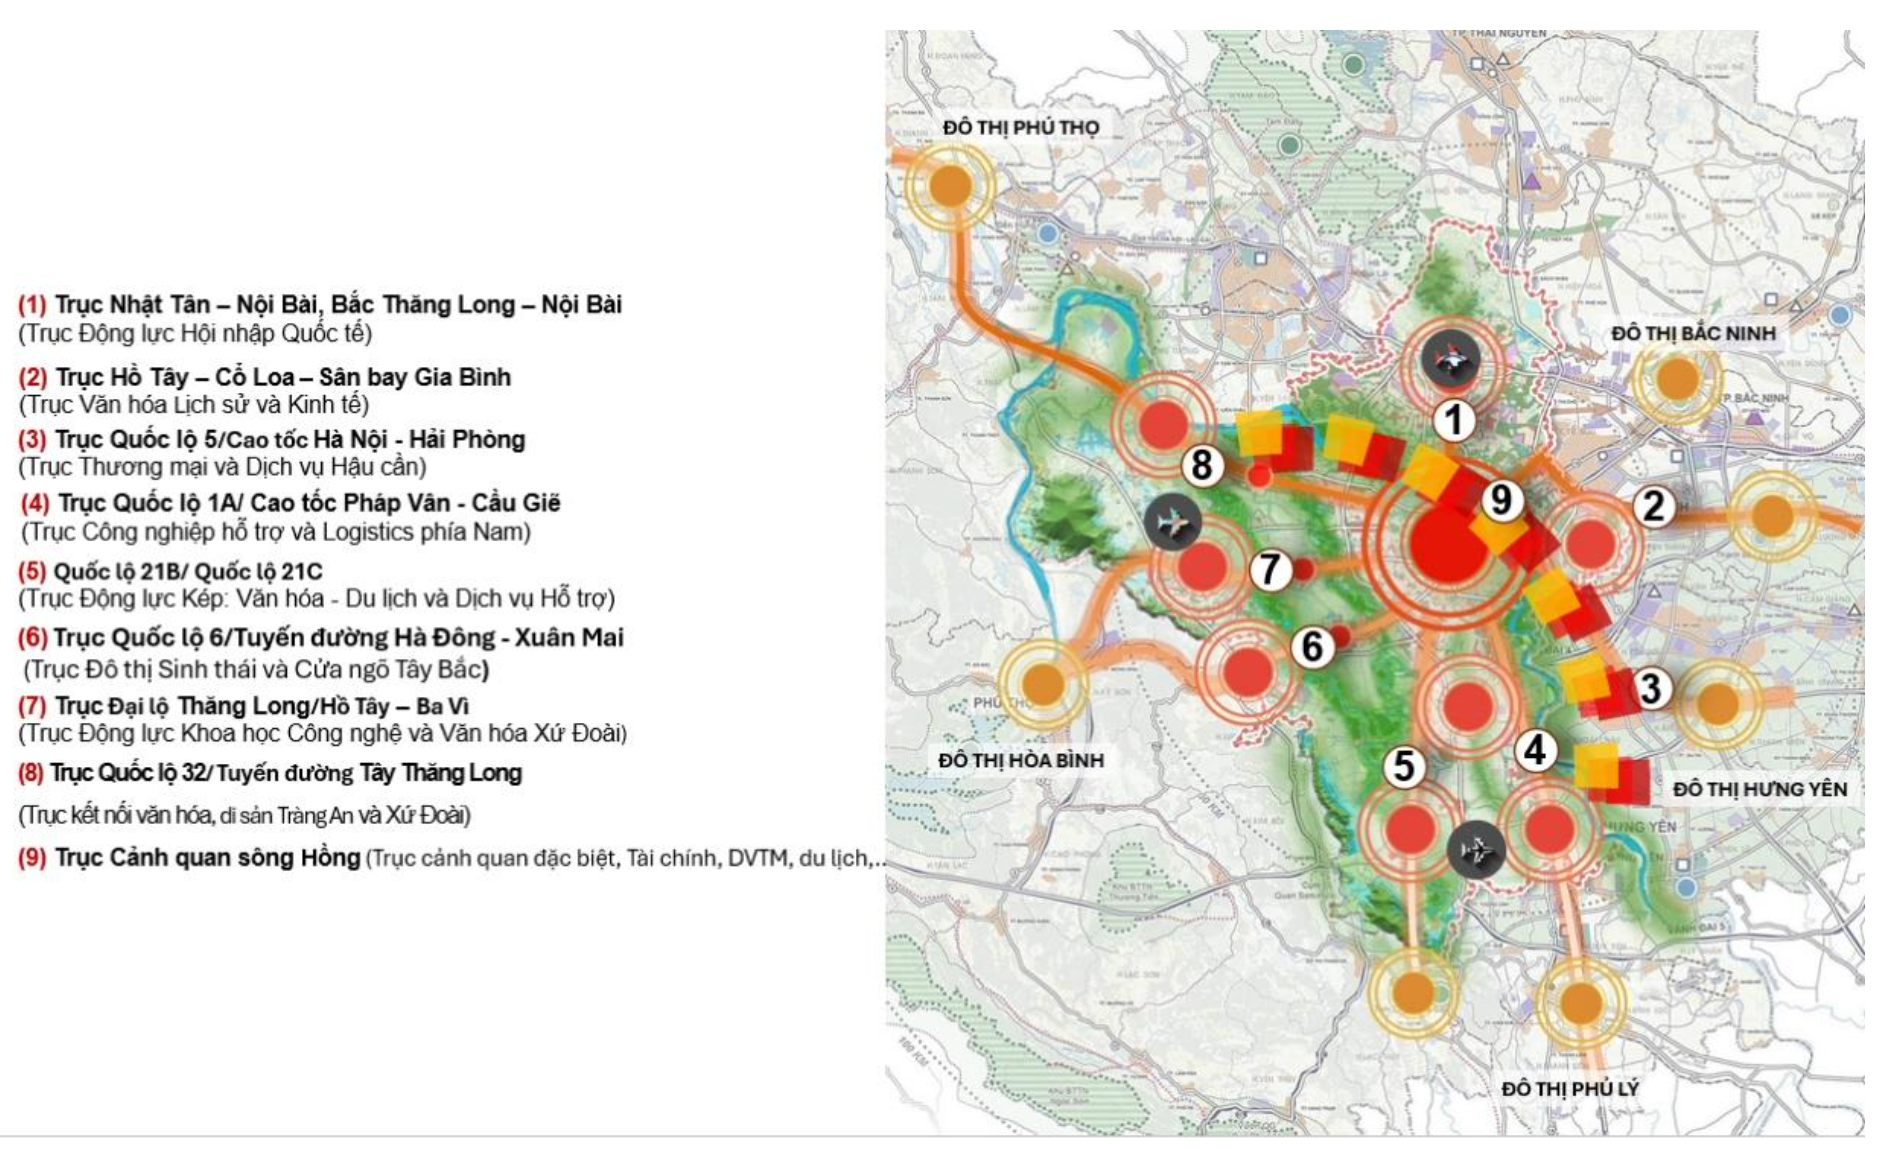The image size is (1894, 1160).
Task: Select numbered marker 2 on the map
Action: click(1653, 506)
